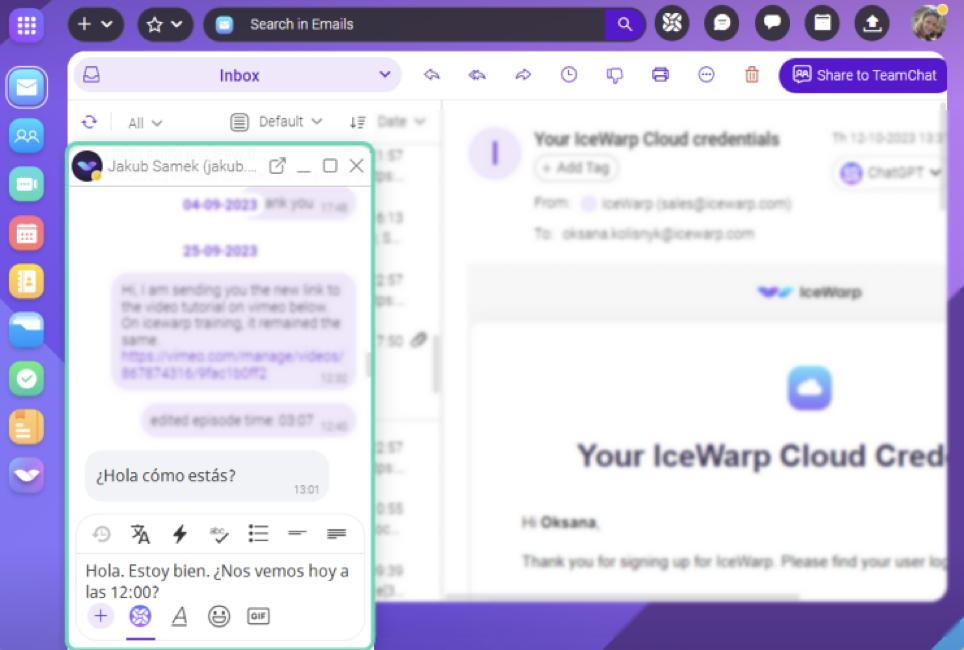
Task: Open the calendar icon in top bar
Action: coord(823,24)
